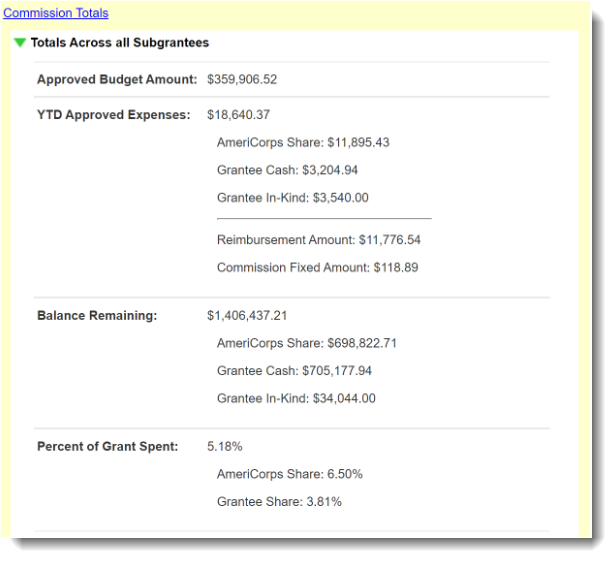Collapse the green Totals Across all Subgrantees triangle
The width and height of the screenshot is (615, 561).
click(20, 44)
